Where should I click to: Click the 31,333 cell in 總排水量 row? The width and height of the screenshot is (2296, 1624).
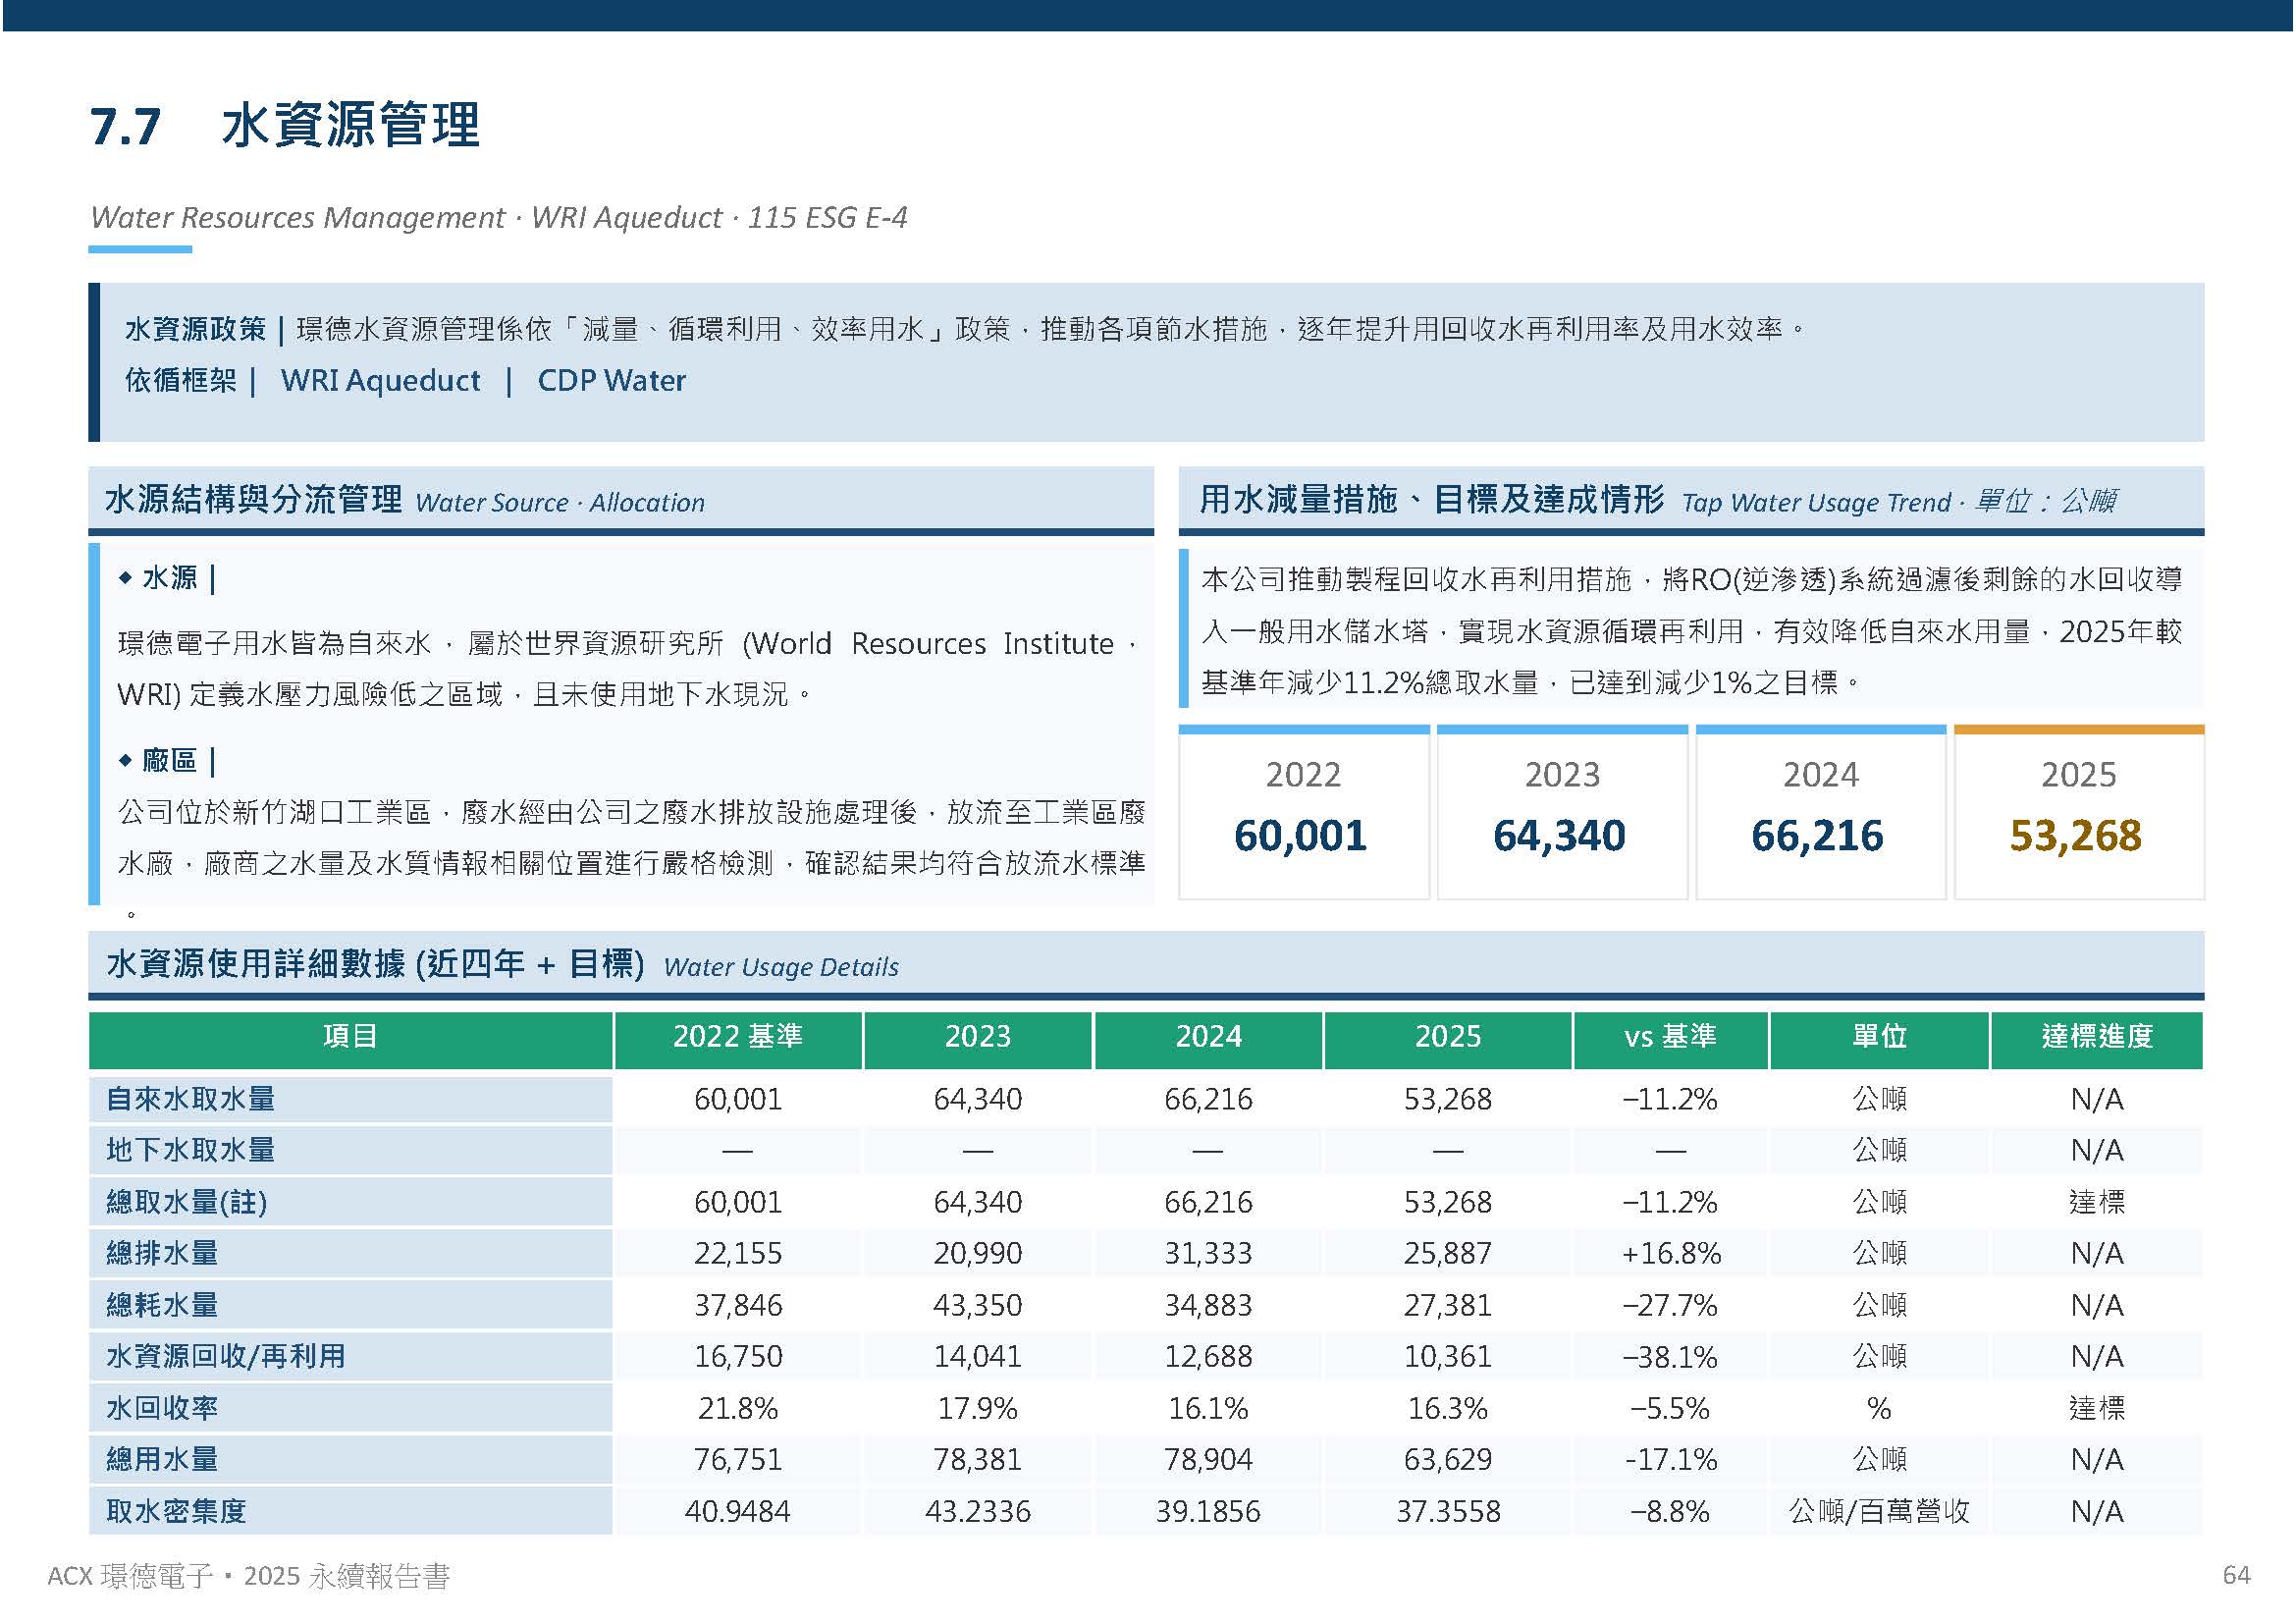[1209, 1254]
